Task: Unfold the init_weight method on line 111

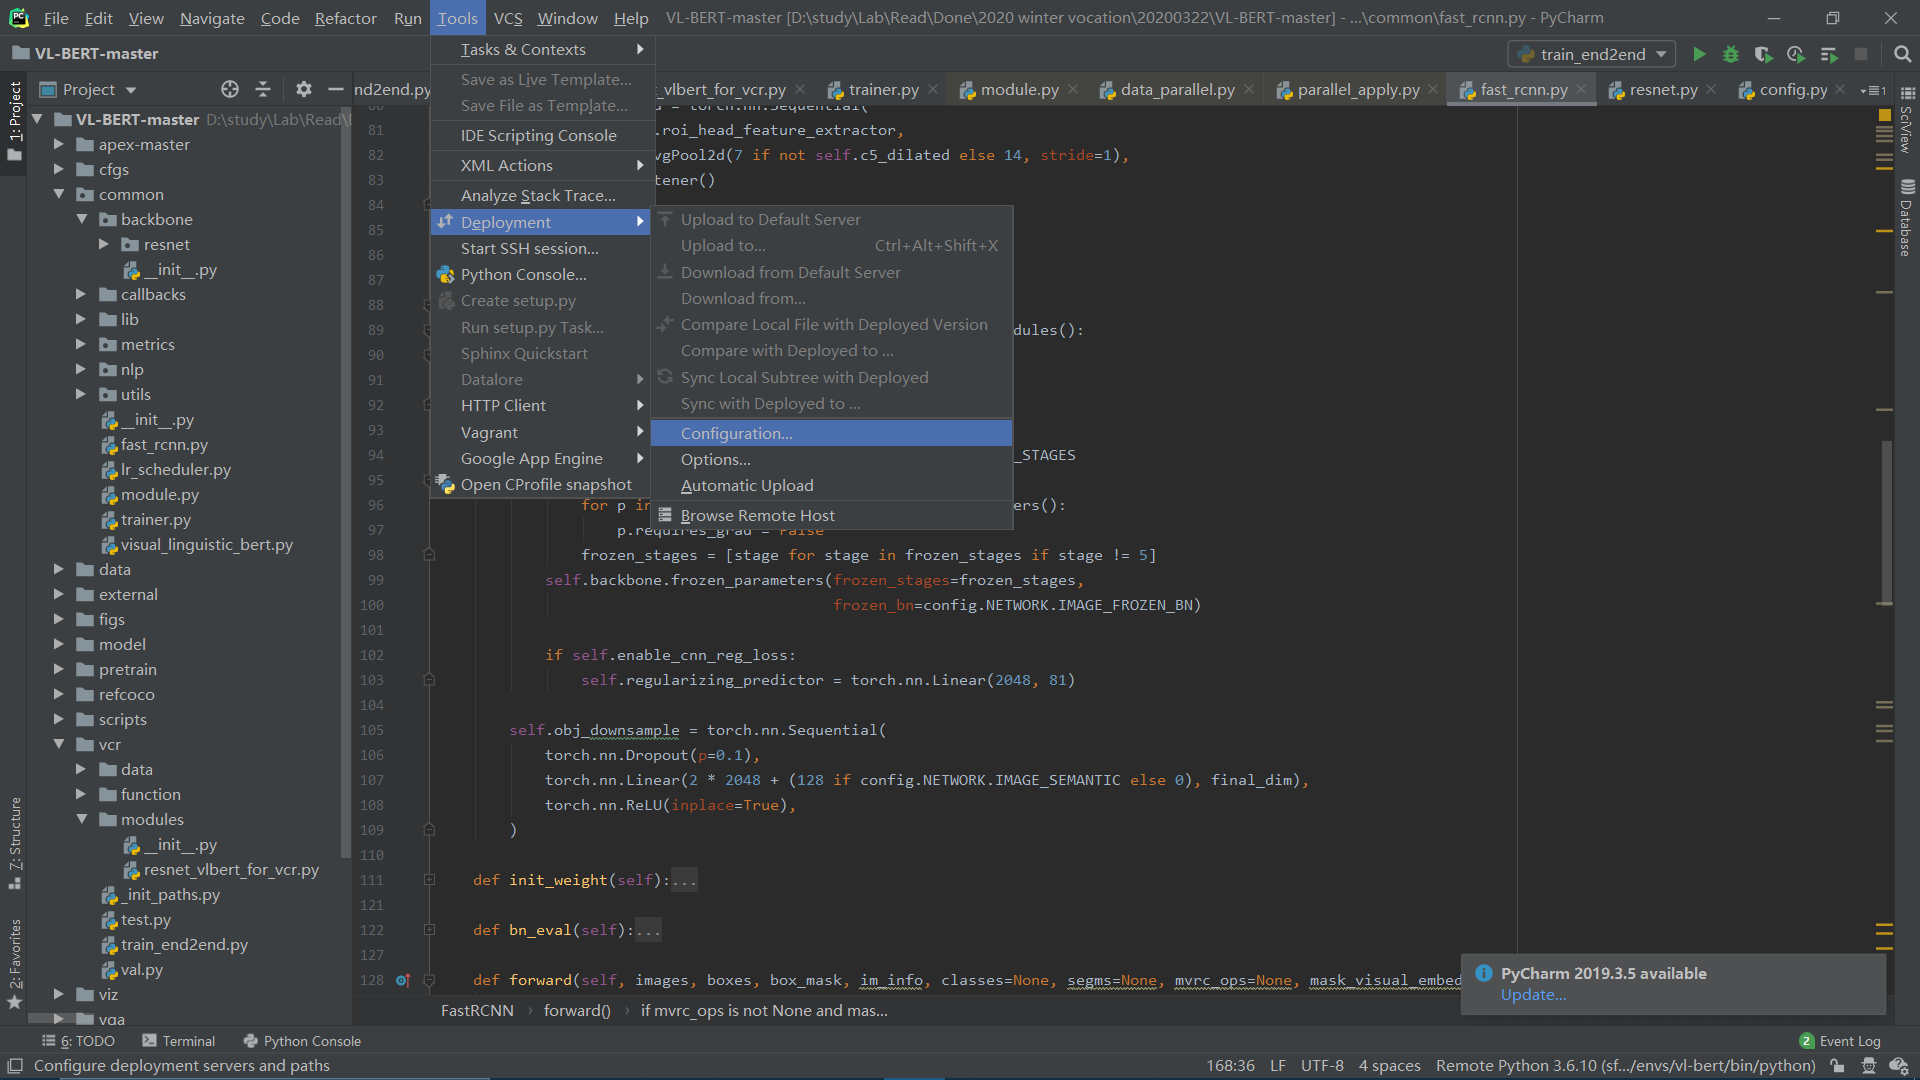Action: coord(429,880)
